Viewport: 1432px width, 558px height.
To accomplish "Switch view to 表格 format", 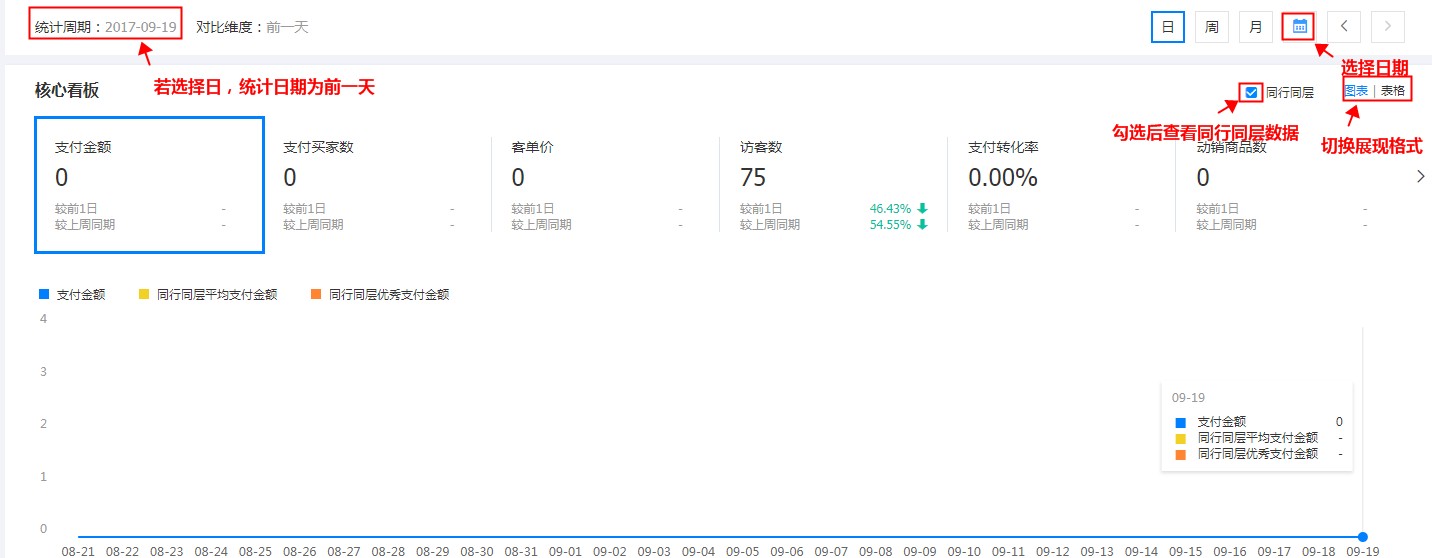I will [1393, 90].
